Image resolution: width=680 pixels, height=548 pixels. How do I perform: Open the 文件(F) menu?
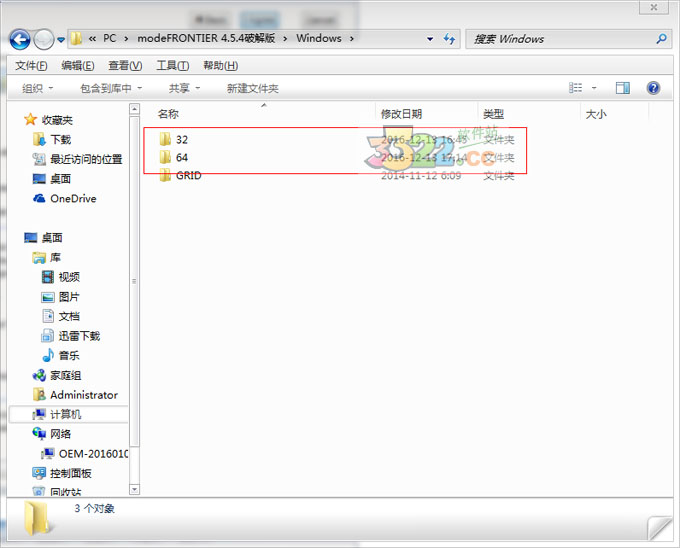[x=31, y=65]
